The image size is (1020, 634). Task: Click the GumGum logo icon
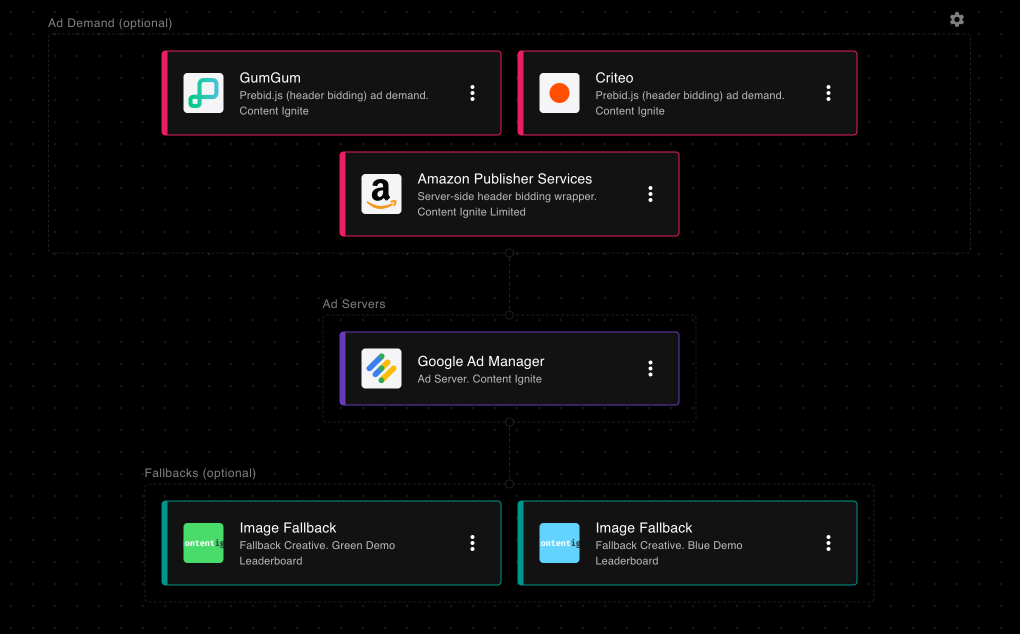[x=204, y=93]
